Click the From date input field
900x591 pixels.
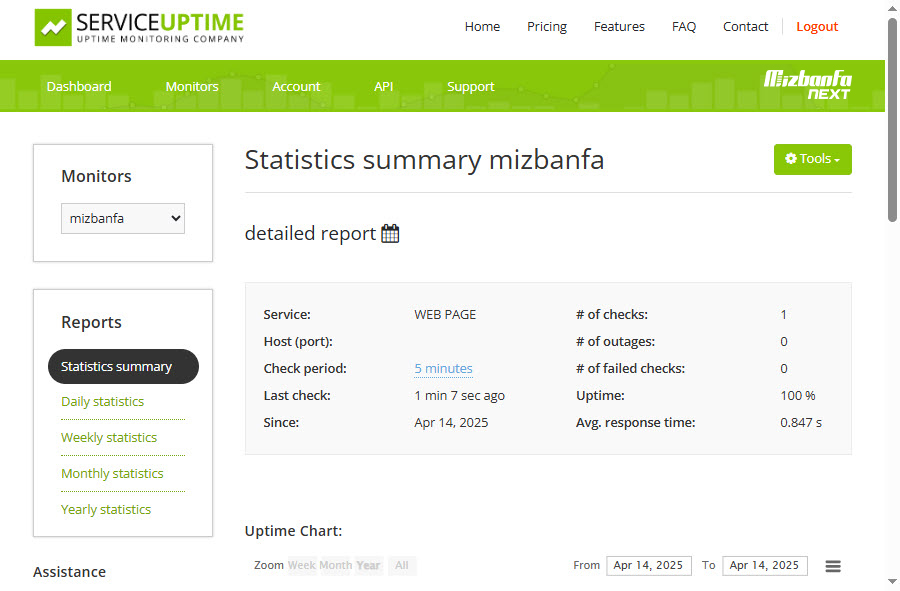pyautogui.click(x=649, y=565)
